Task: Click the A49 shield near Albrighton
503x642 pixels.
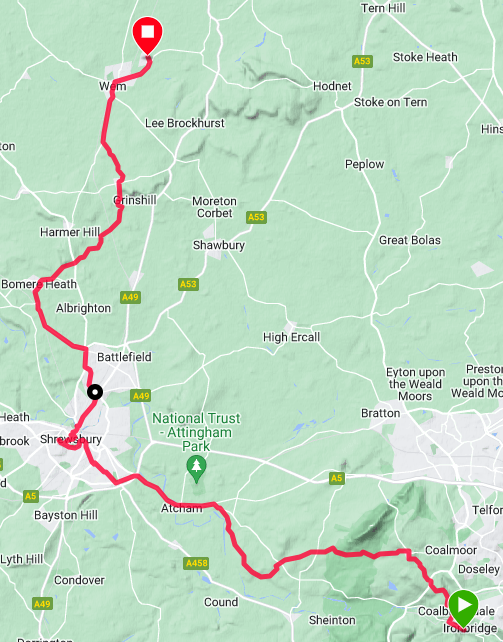Action: [131, 297]
